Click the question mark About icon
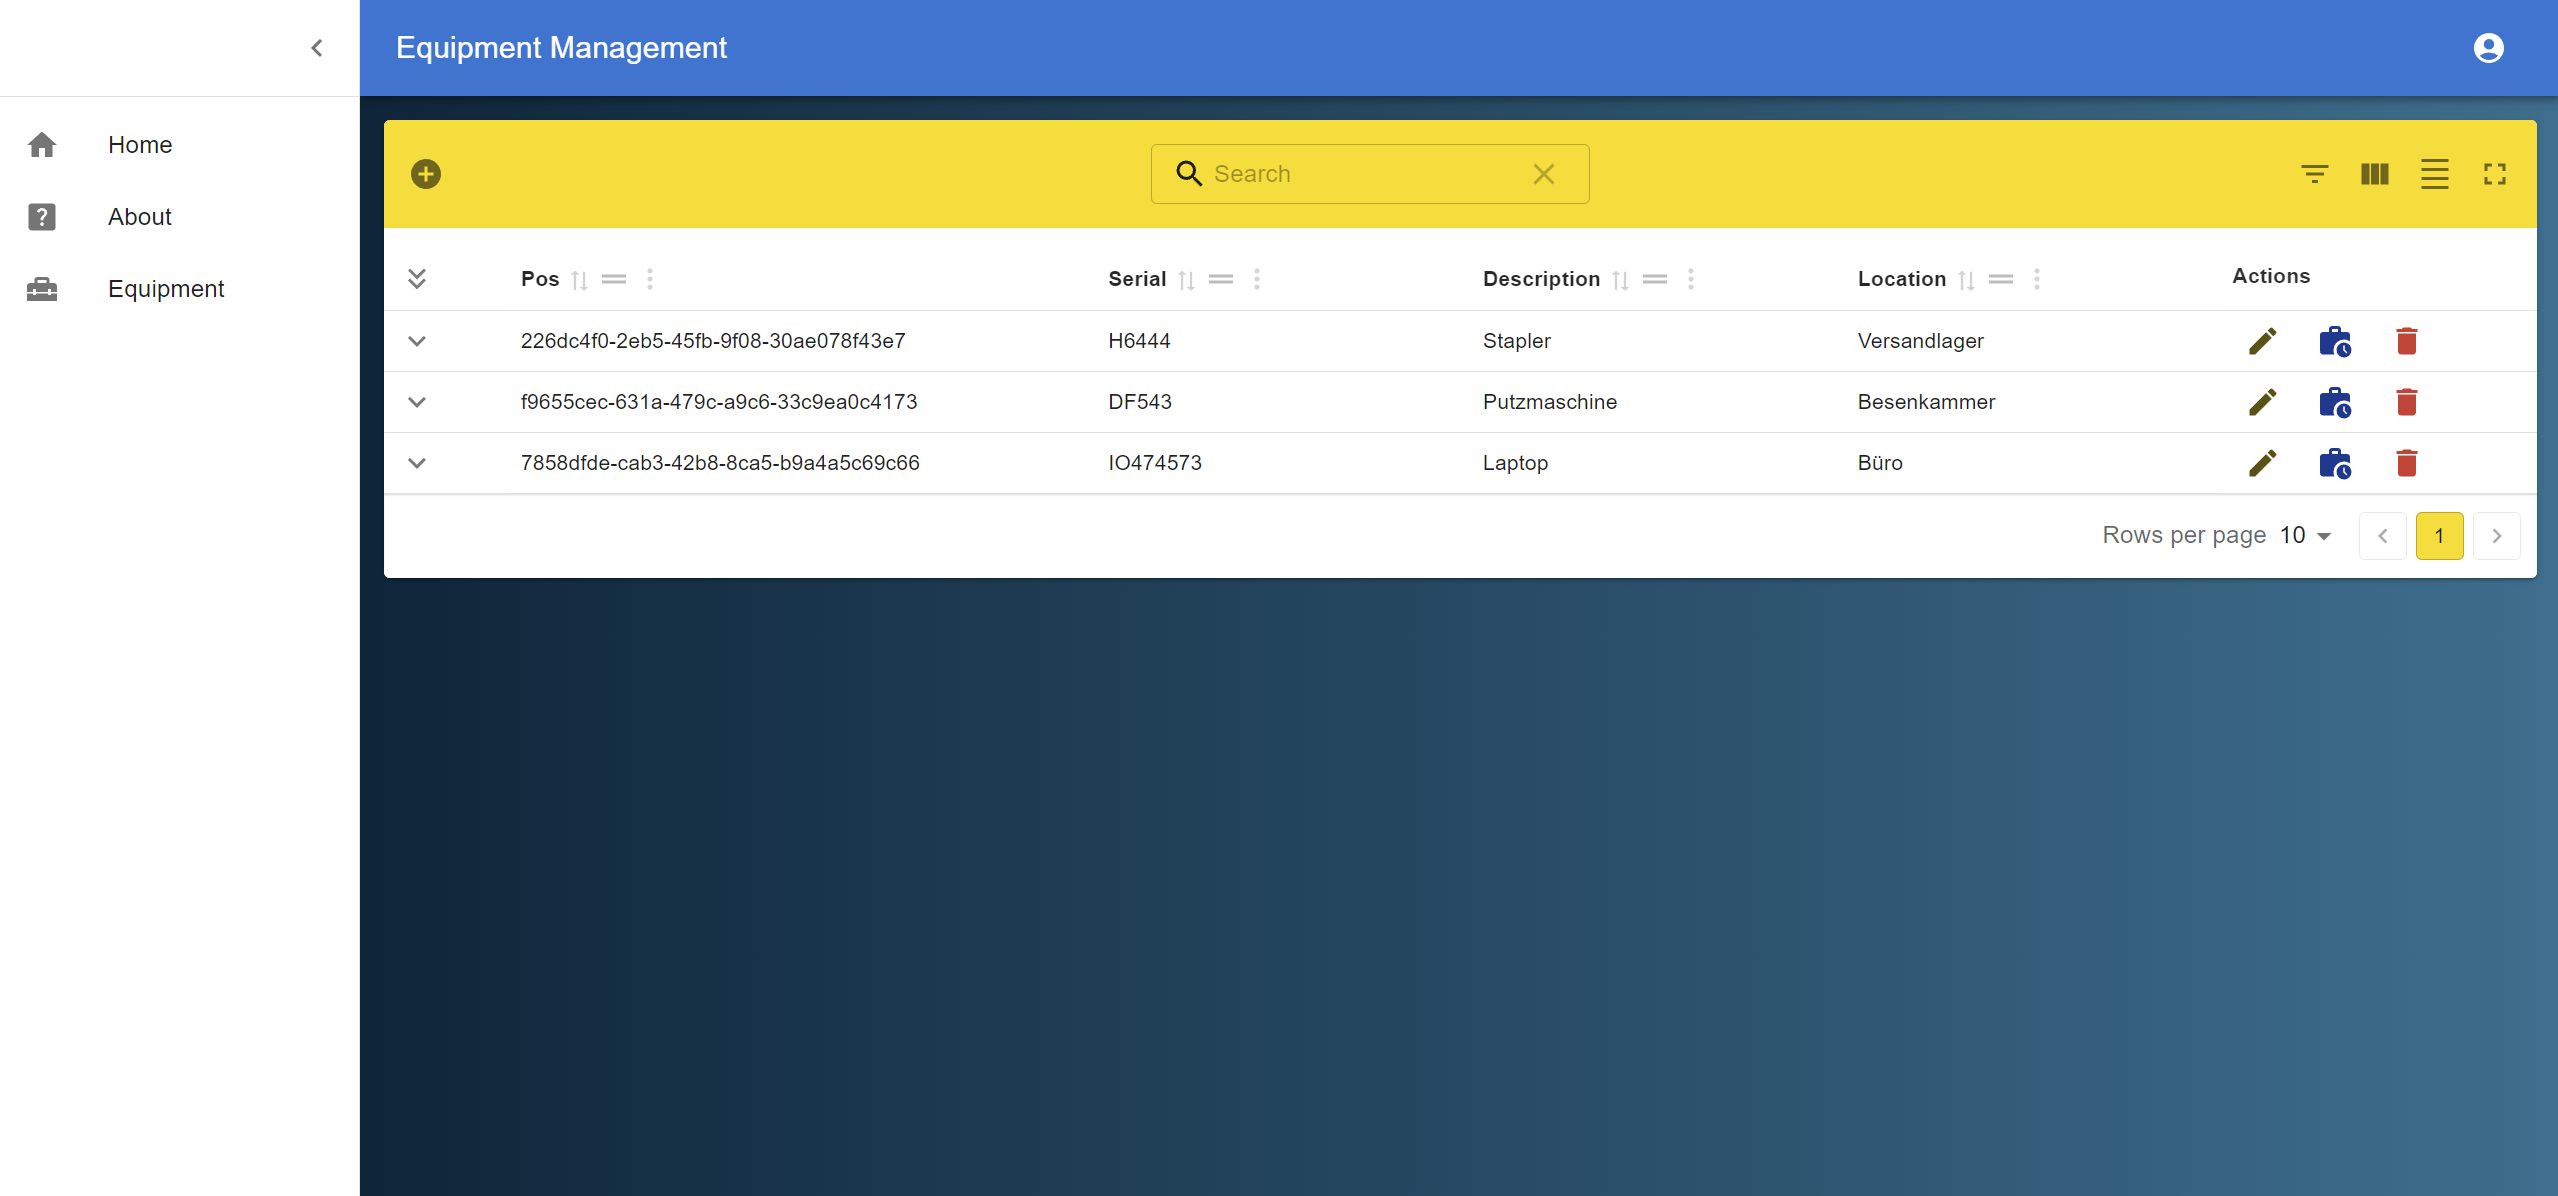The width and height of the screenshot is (2558, 1196). (42, 217)
